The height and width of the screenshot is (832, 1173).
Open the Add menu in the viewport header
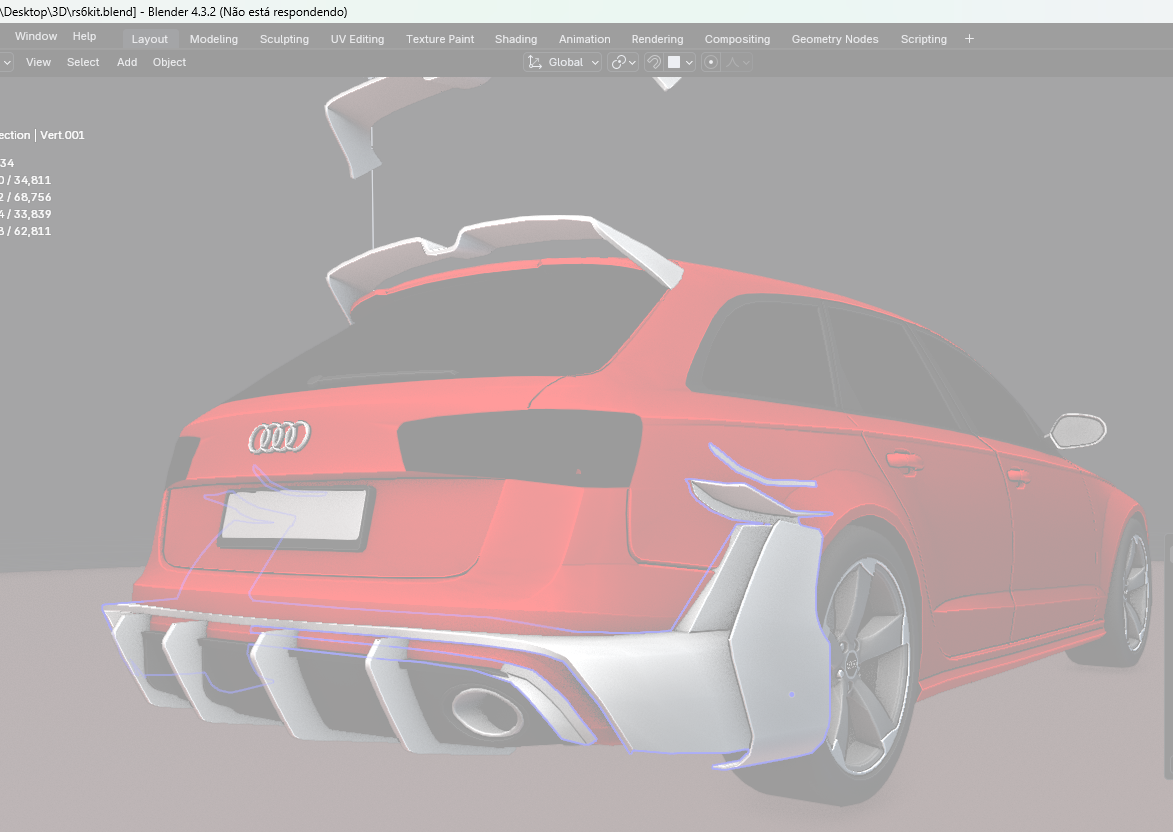[x=127, y=62]
